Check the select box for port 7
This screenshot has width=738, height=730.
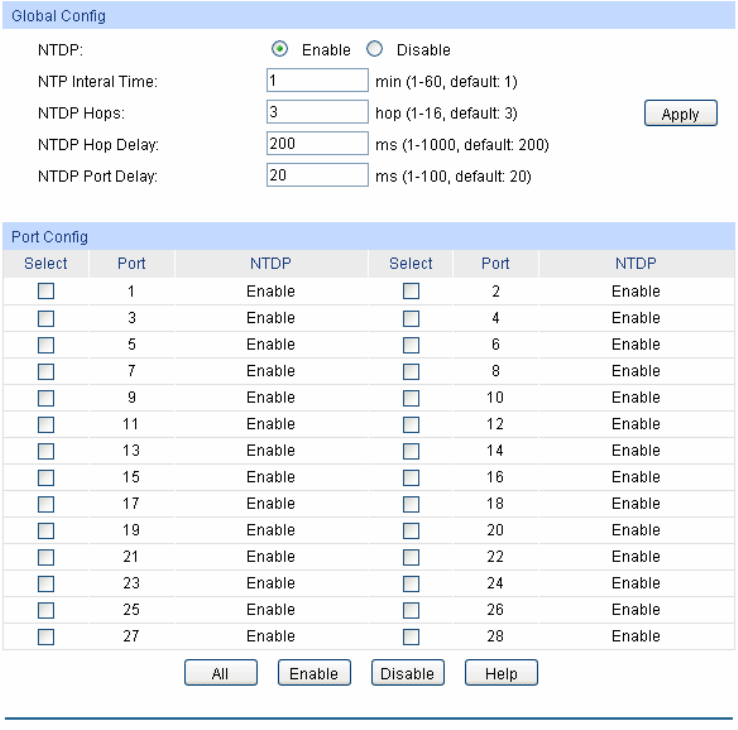pos(46,371)
